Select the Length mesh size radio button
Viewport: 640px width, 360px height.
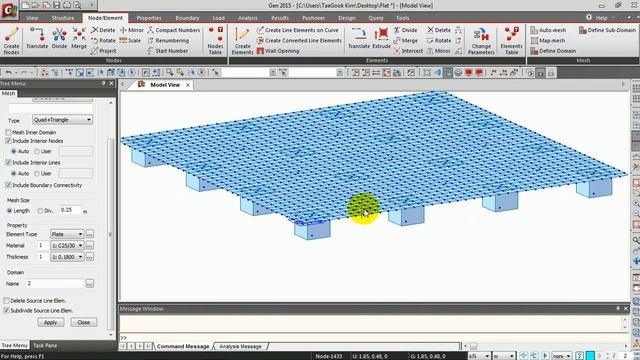tap(9, 211)
